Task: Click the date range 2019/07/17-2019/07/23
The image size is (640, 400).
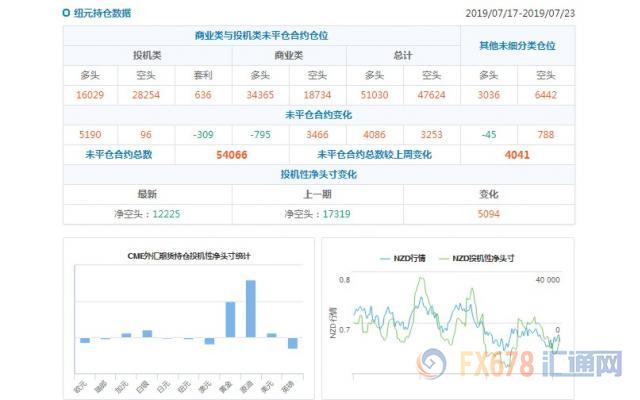Action: [x=520, y=13]
